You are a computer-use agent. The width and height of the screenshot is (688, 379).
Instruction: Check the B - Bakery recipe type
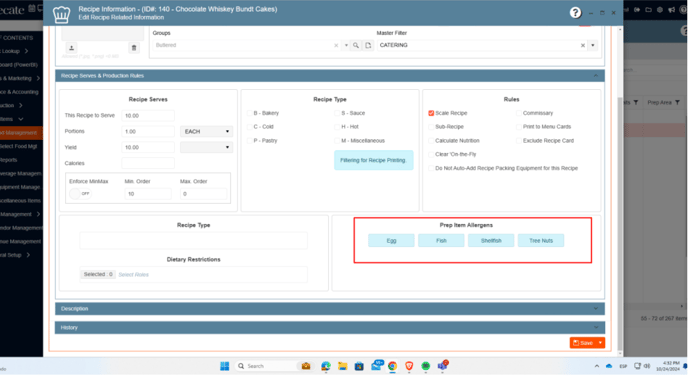249,113
